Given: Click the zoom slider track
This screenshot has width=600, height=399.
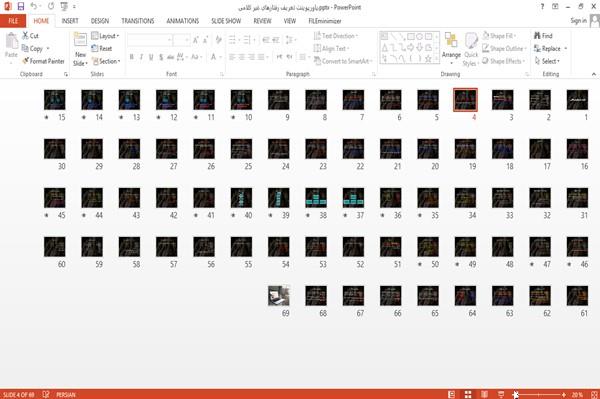Looking at the screenshot, I should coord(539,394).
